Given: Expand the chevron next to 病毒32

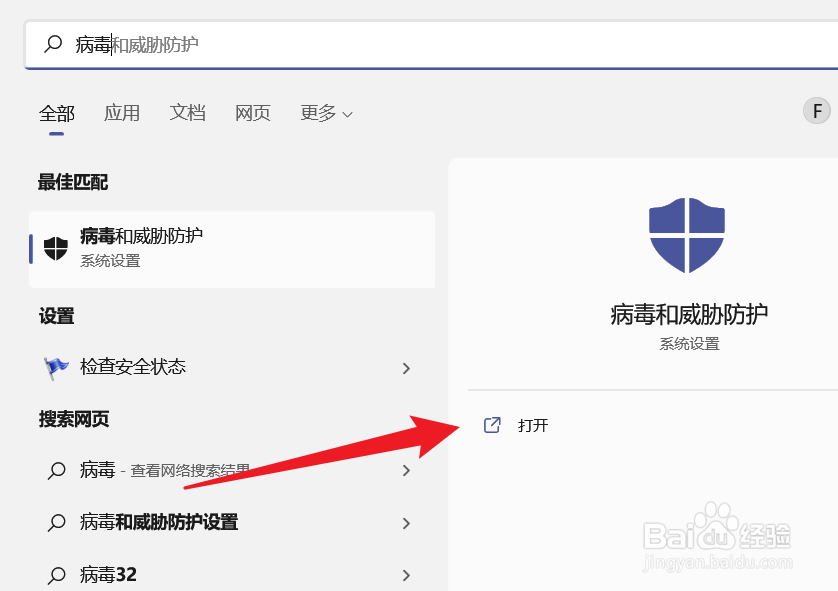Looking at the screenshot, I should 407,573.
